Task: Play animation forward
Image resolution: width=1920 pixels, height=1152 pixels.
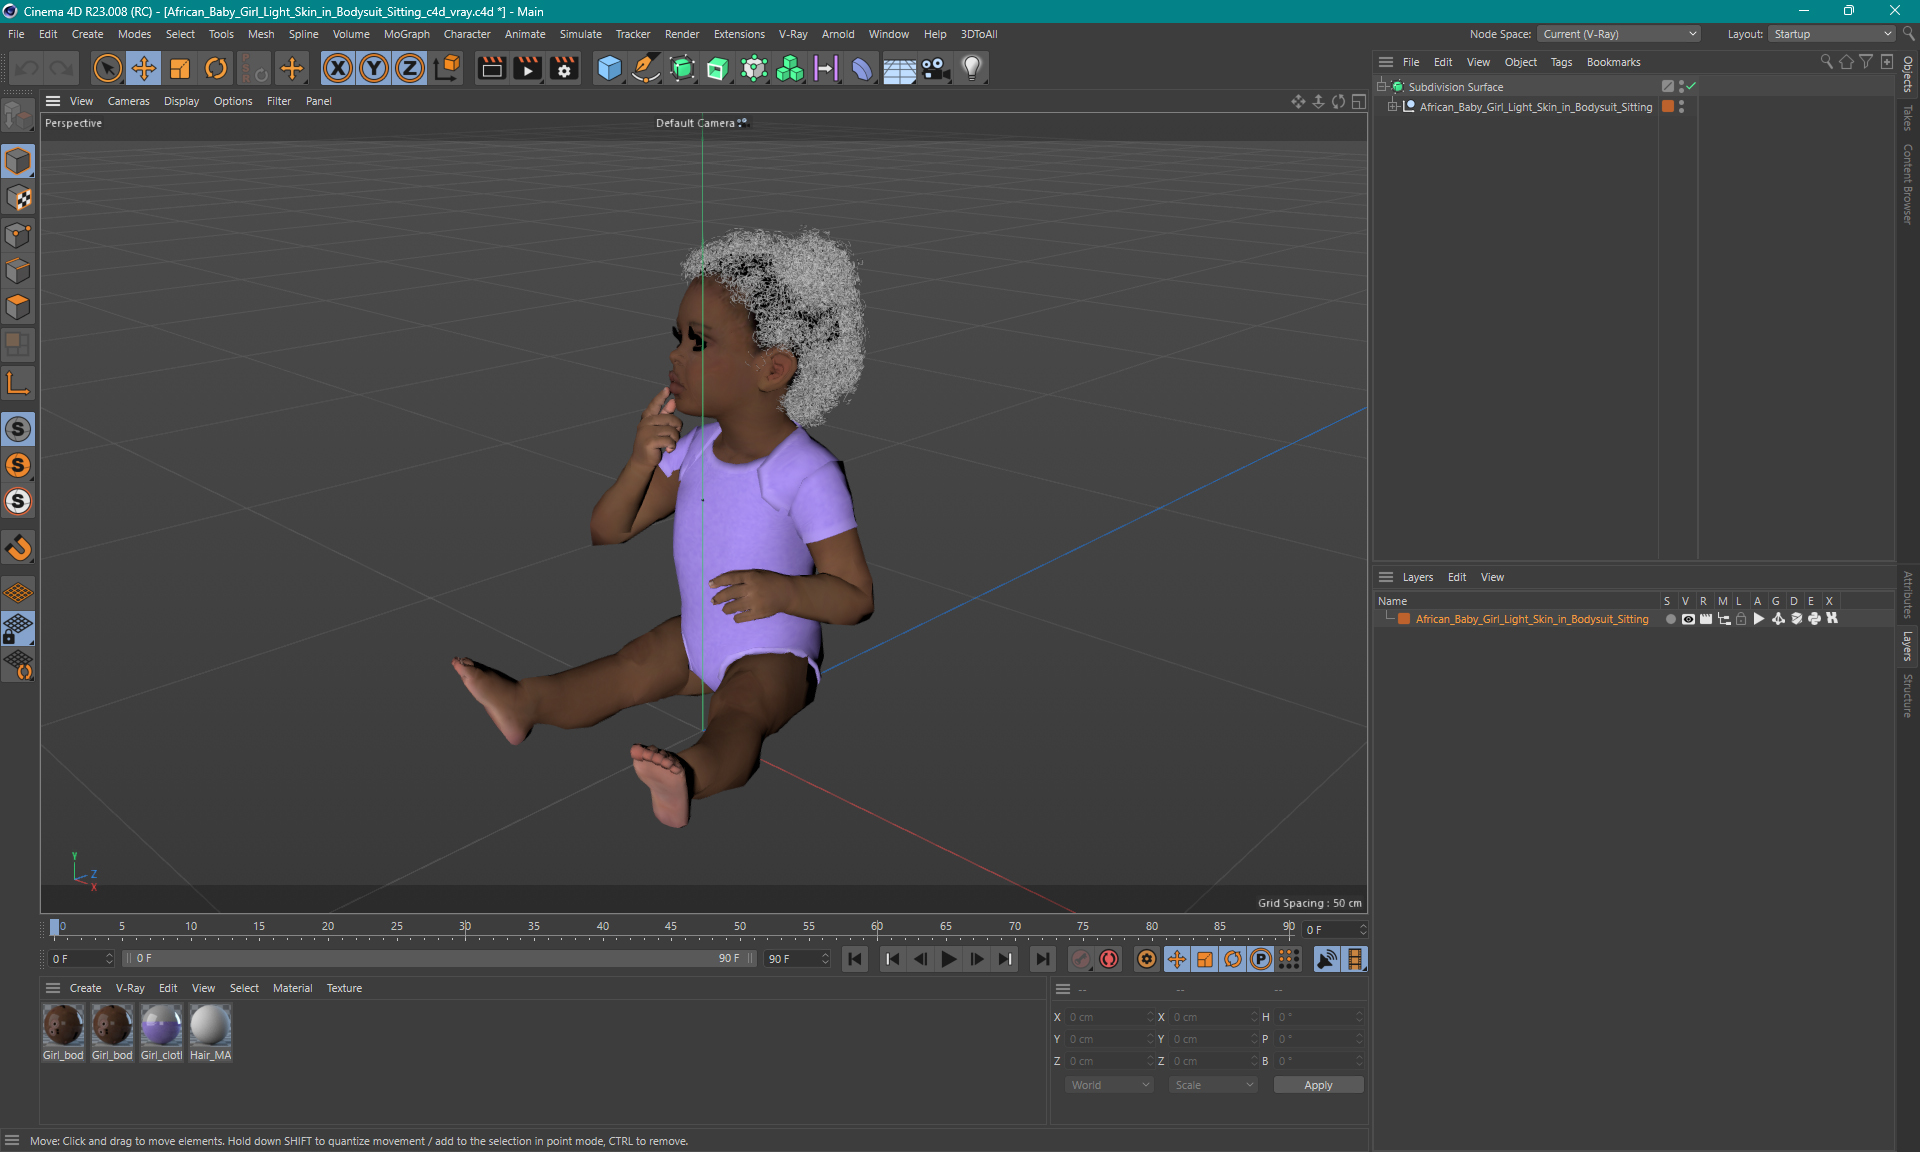Action: (x=949, y=959)
